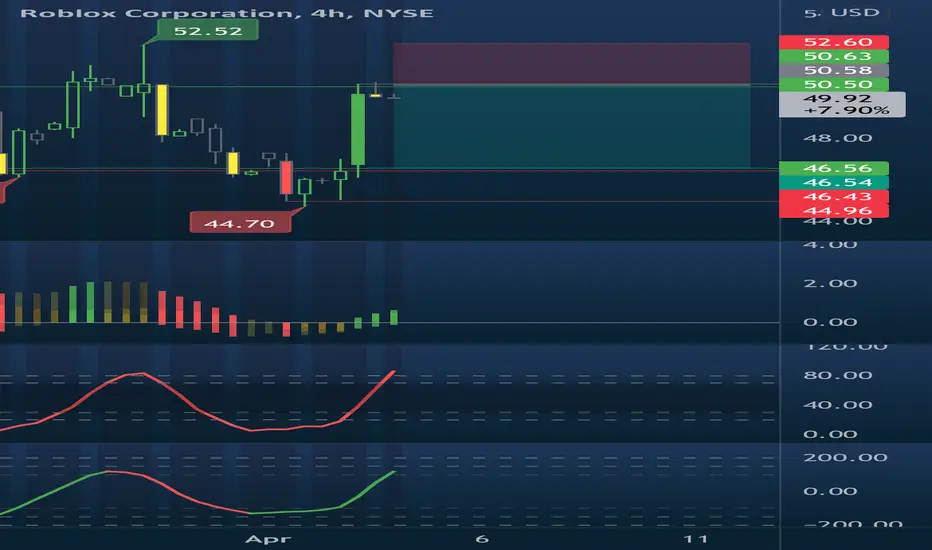The image size is (932, 550).
Task: Click the teal 46.54 price label
Action: [x=833, y=183]
